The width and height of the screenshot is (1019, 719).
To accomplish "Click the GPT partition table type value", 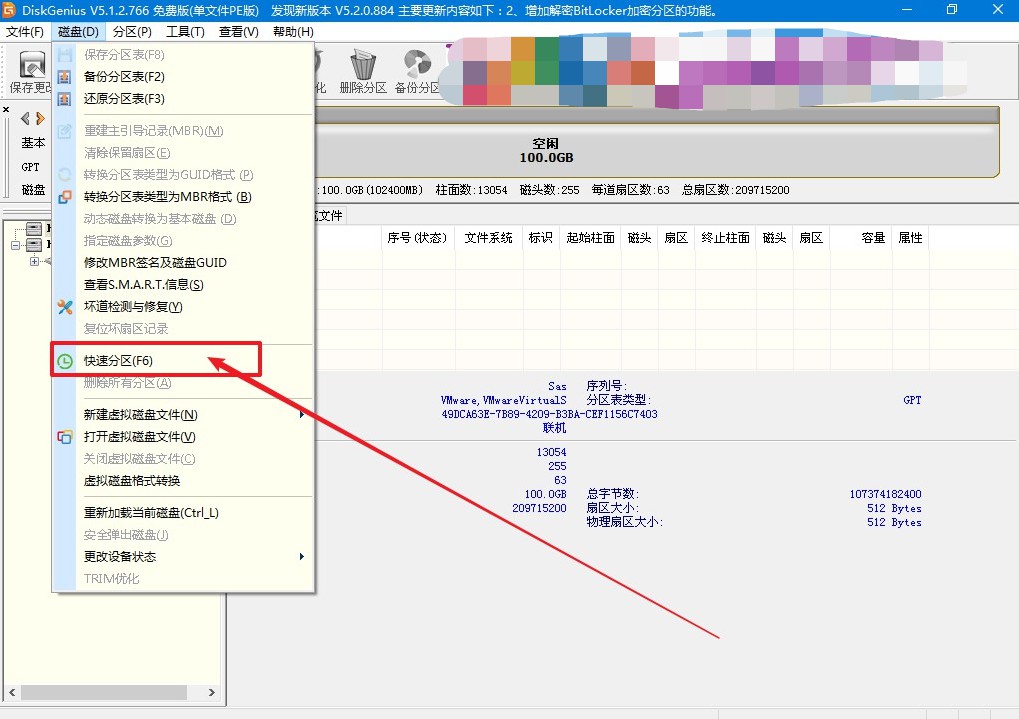I will (912, 400).
